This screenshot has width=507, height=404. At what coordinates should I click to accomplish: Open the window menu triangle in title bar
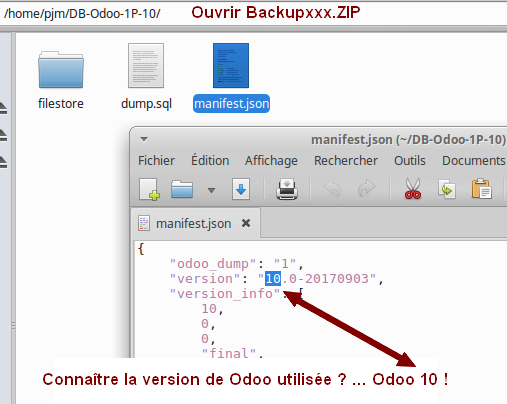click(144, 139)
